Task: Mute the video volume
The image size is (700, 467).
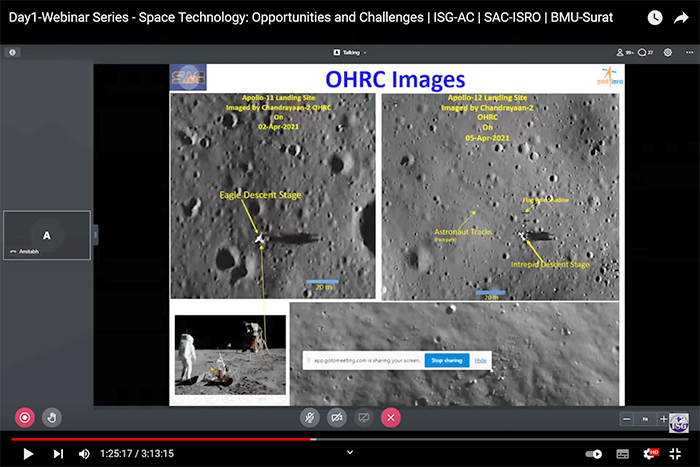Action: coord(84,453)
